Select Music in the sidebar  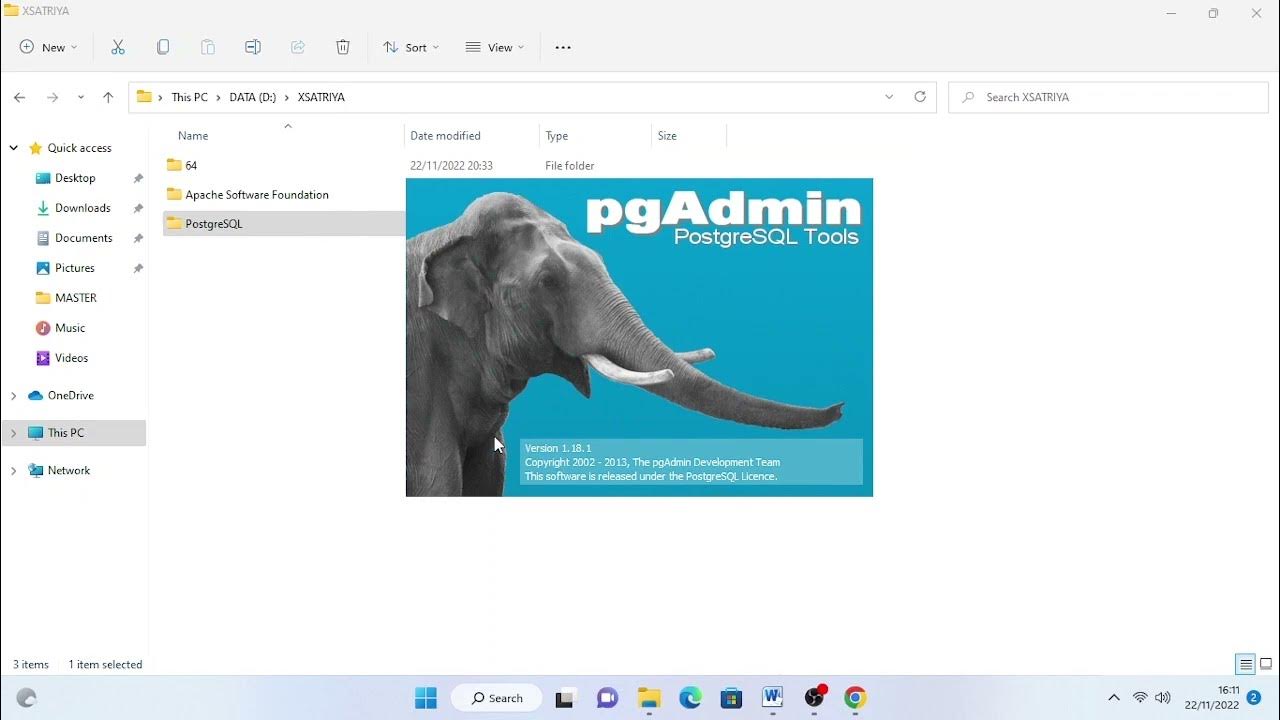[70, 328]
